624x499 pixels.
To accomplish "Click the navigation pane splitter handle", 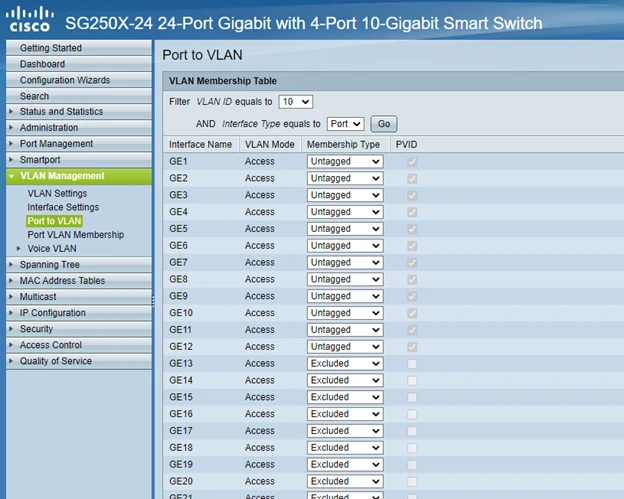I will 153,301.
